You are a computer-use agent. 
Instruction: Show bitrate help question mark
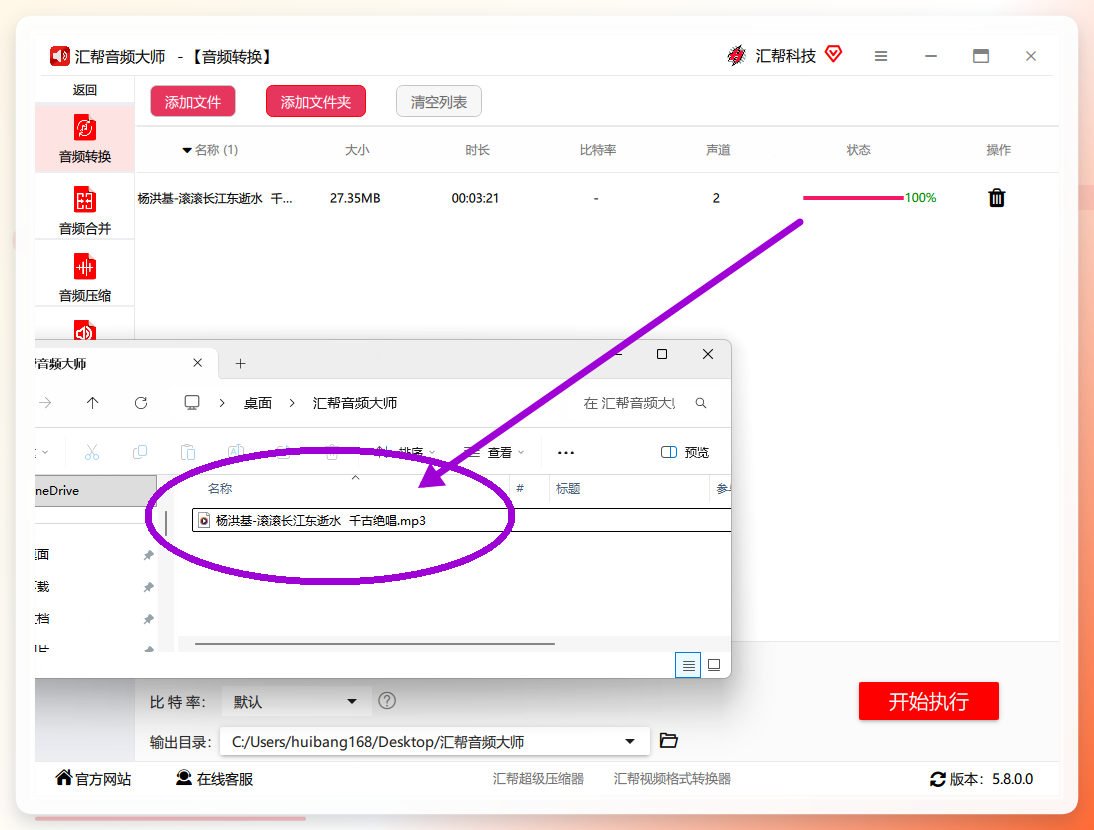387,701
